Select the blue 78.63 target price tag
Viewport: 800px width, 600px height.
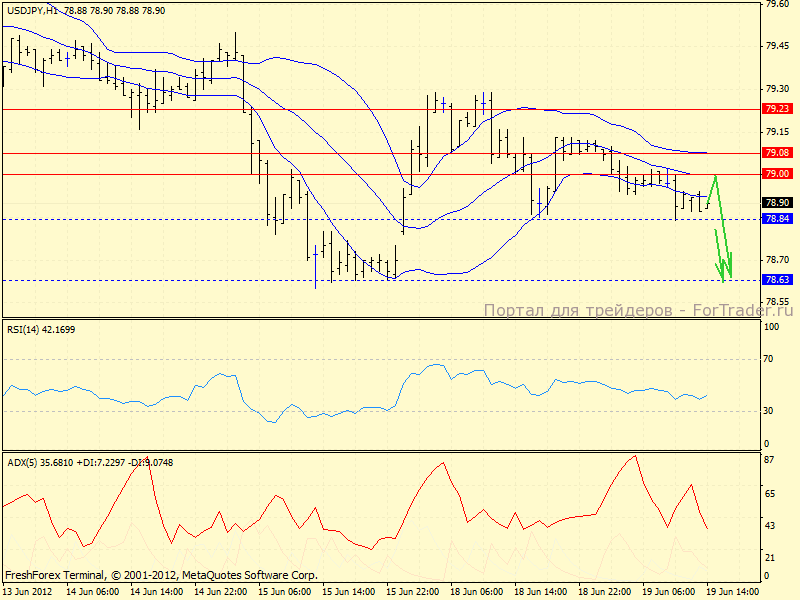[x=777, y=280]
